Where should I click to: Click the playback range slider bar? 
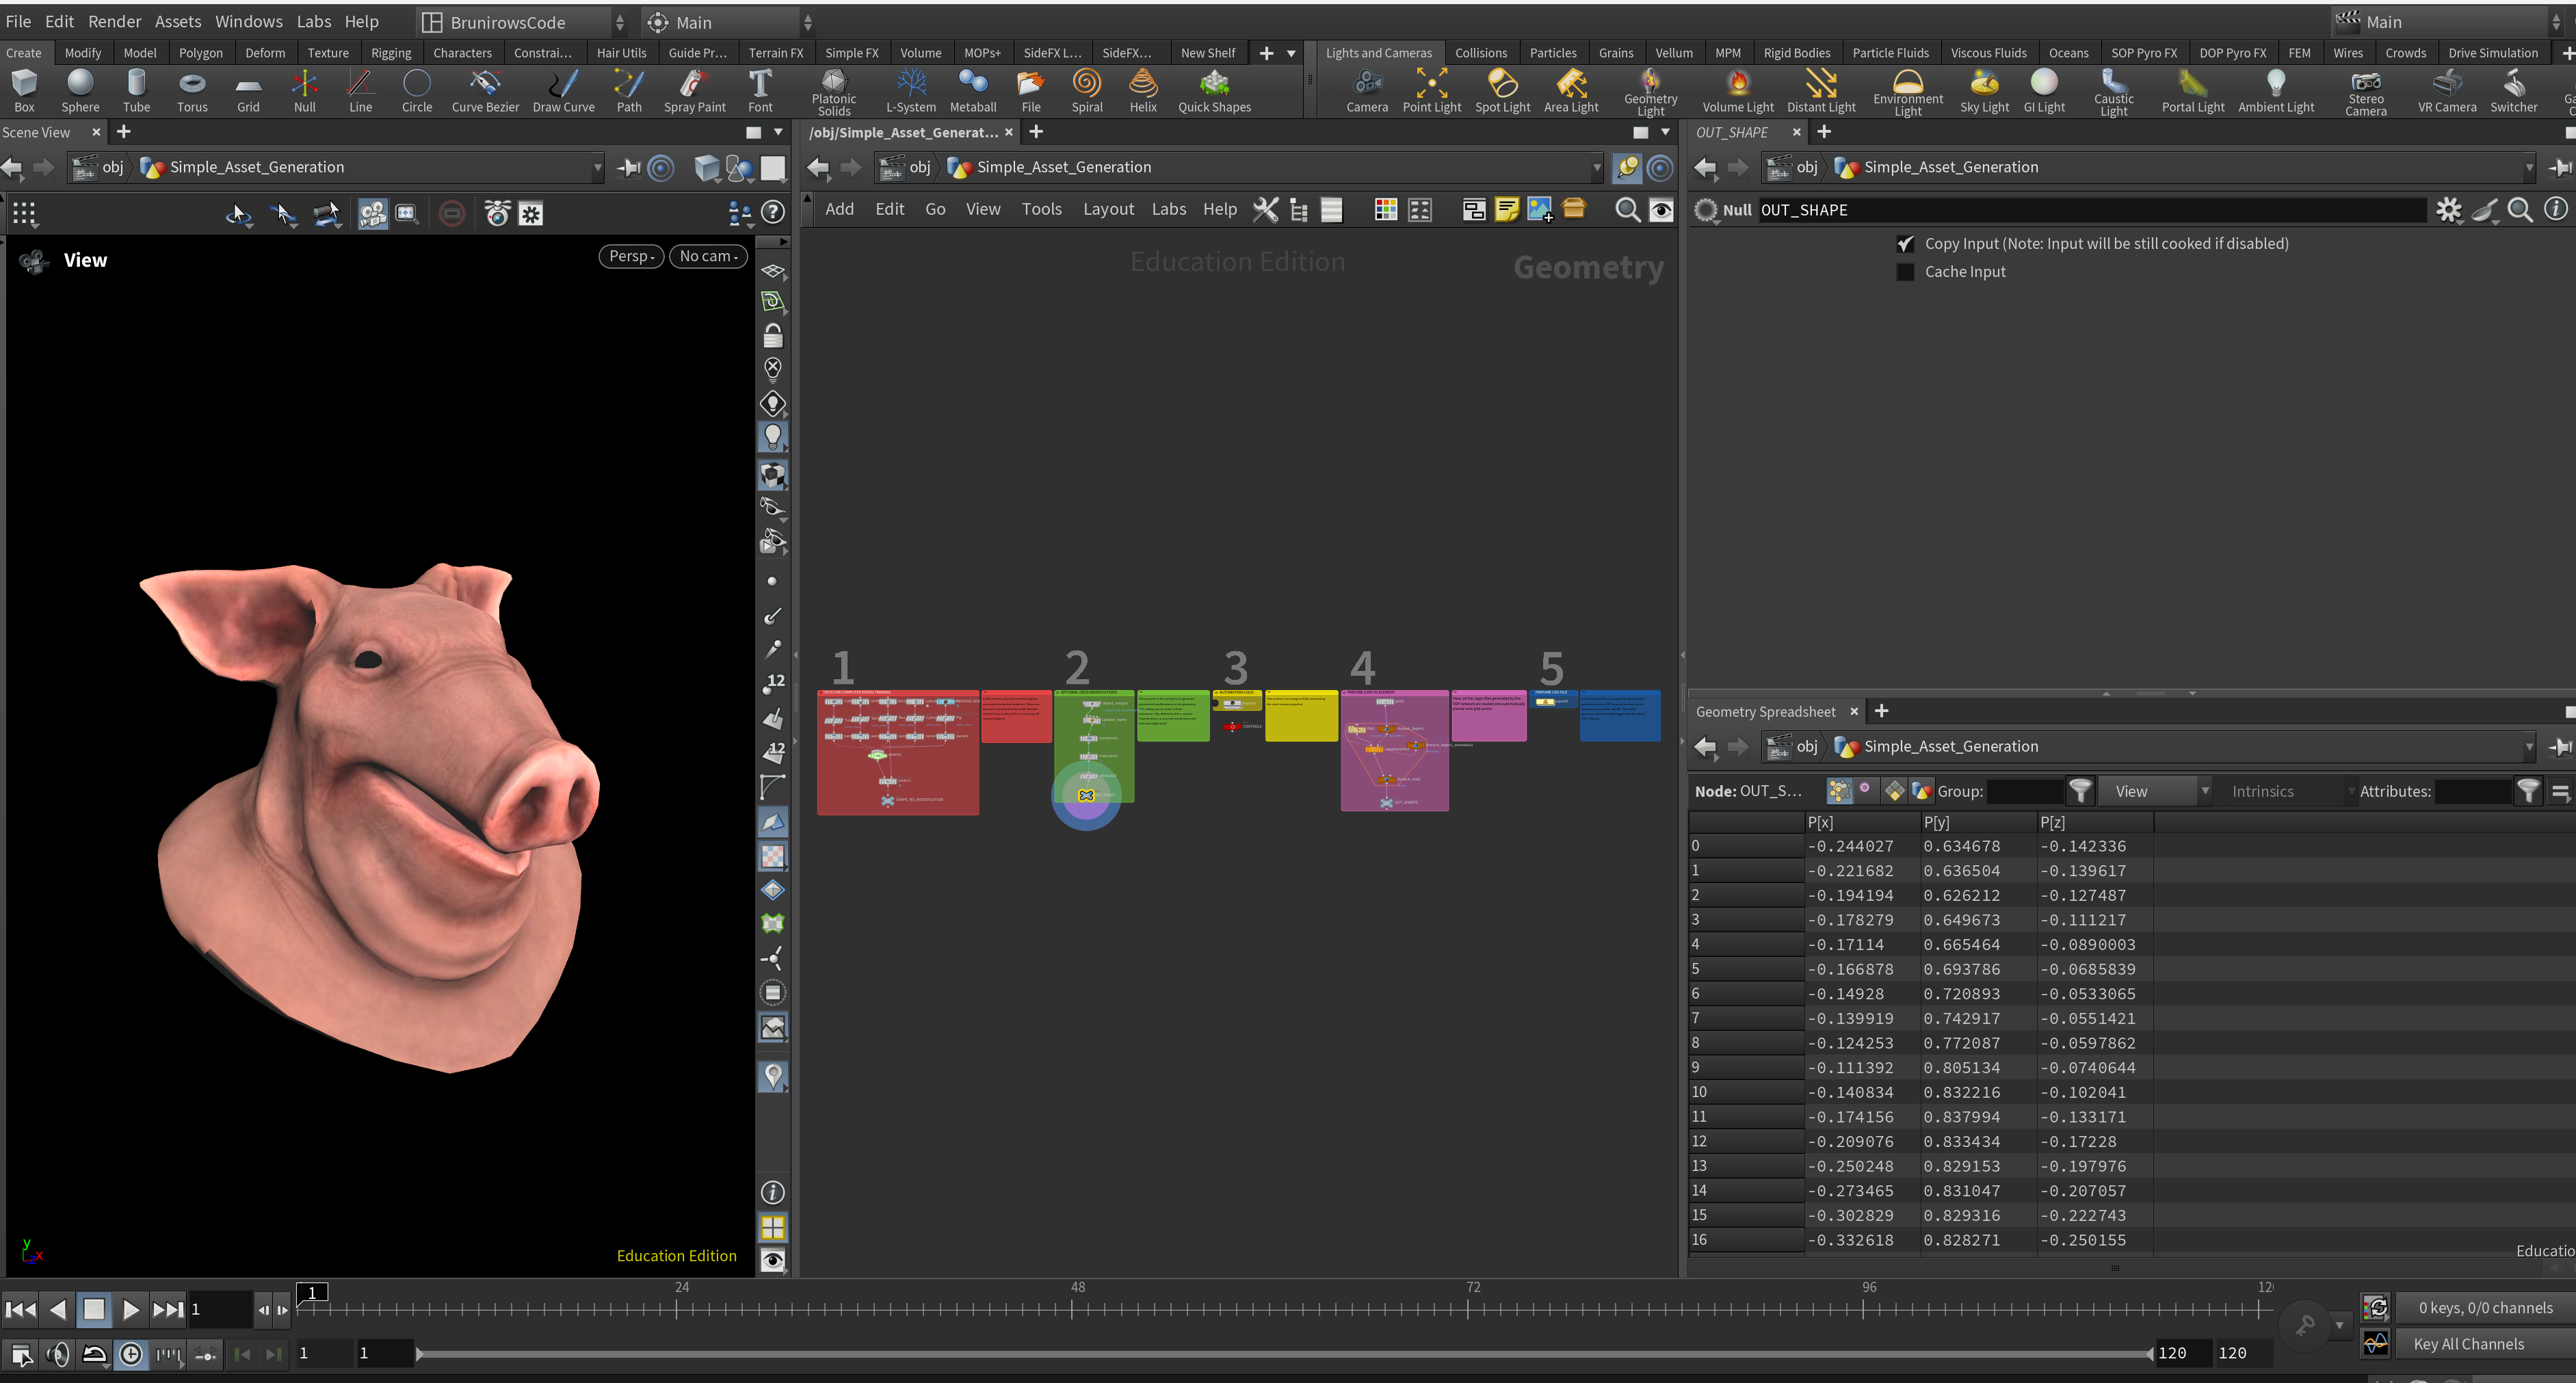click(x=1284, y=1354)
